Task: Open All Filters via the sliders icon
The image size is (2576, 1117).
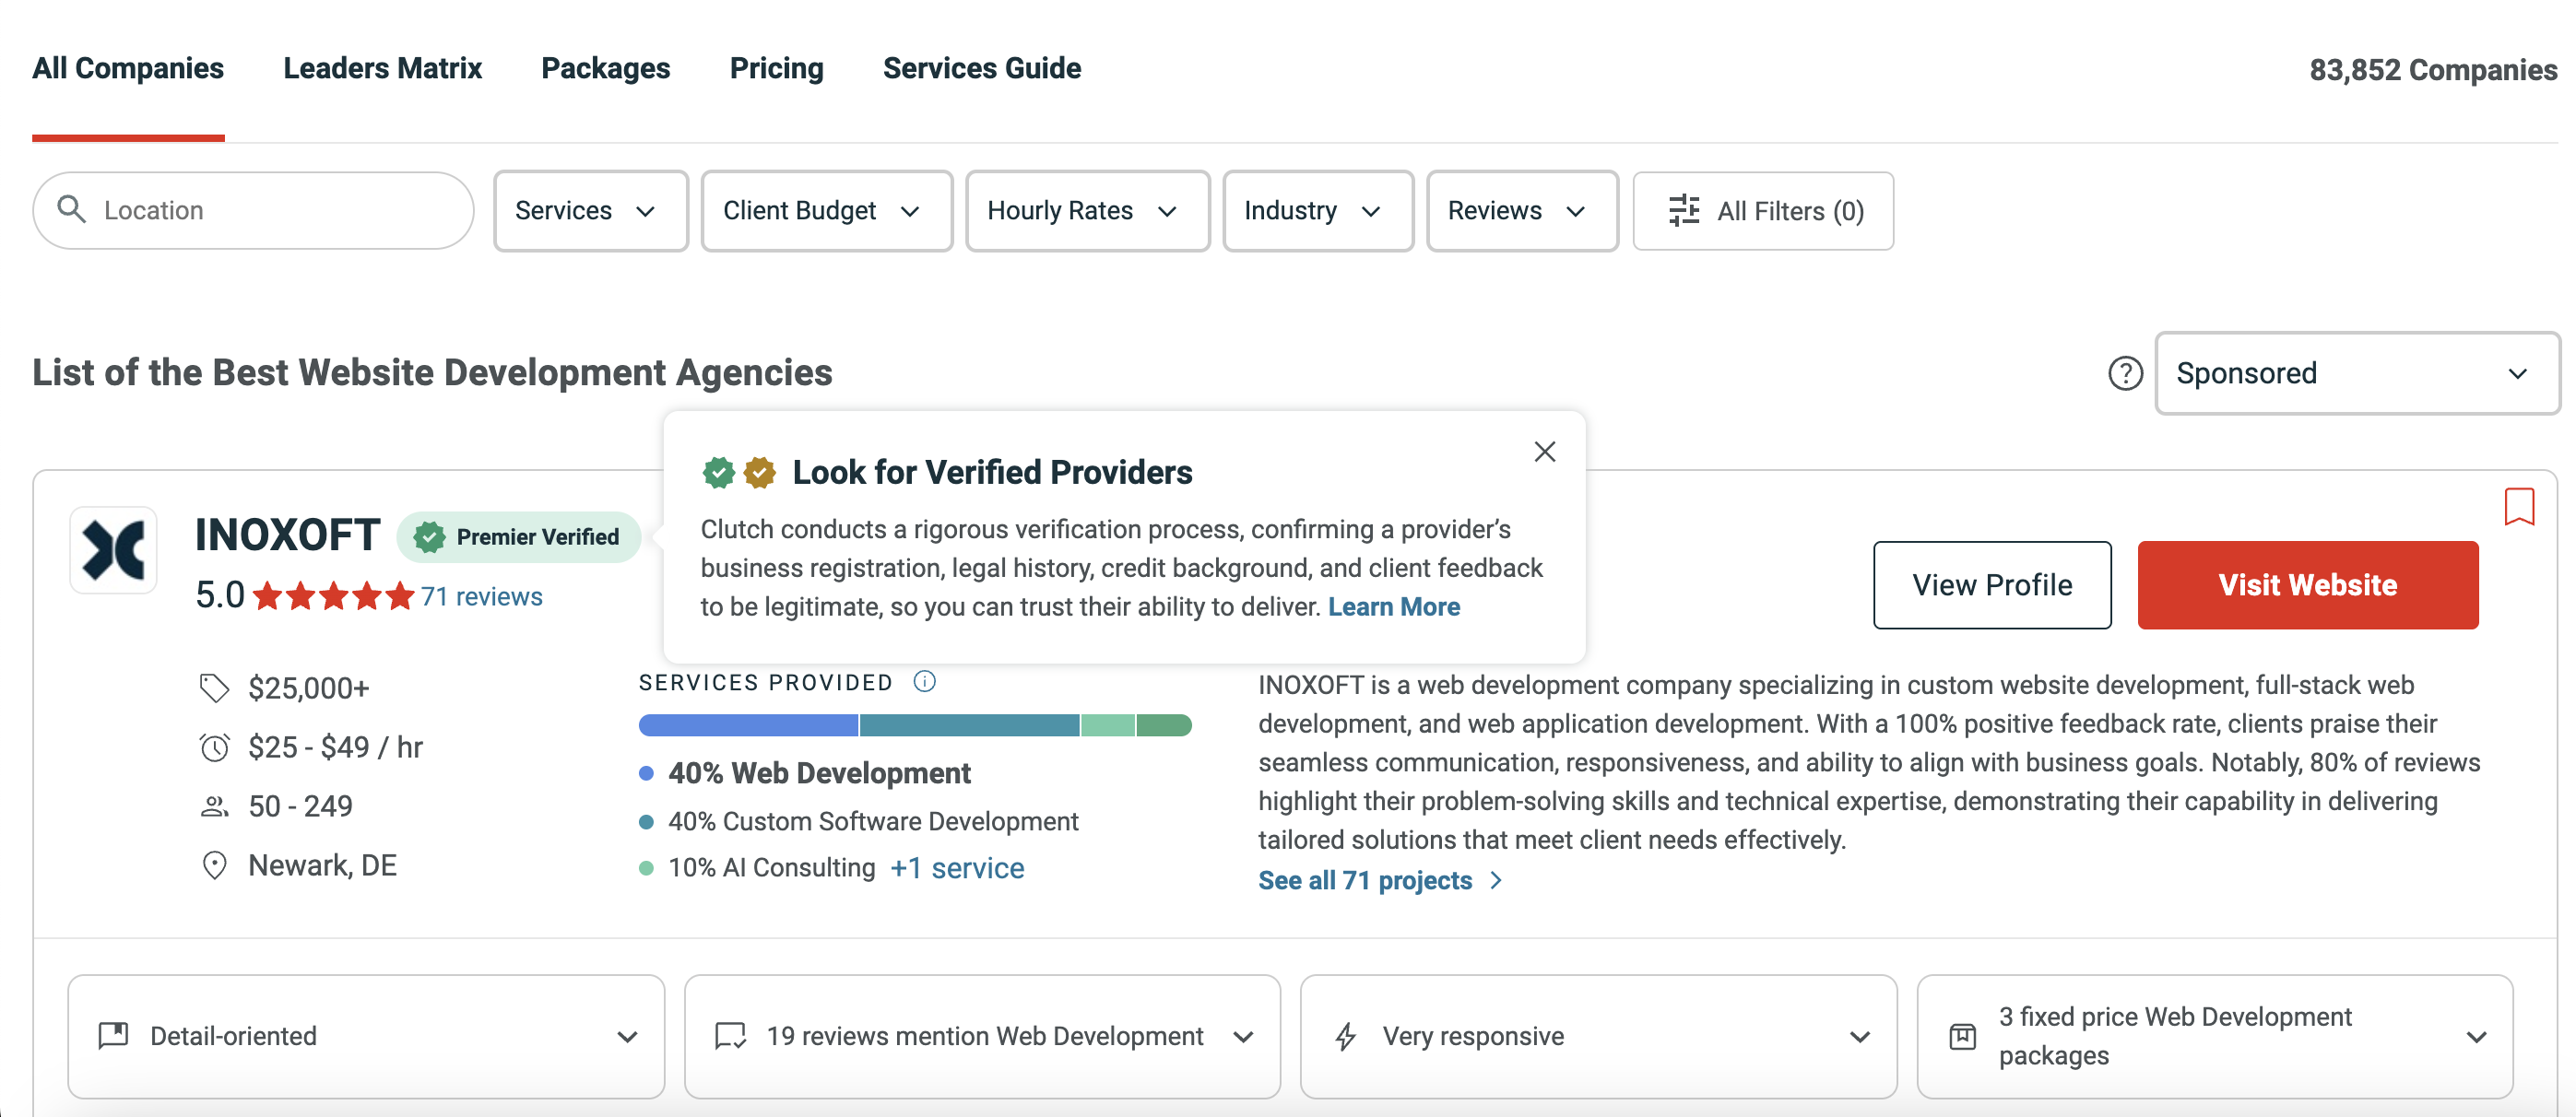Action: [1684, 210]
